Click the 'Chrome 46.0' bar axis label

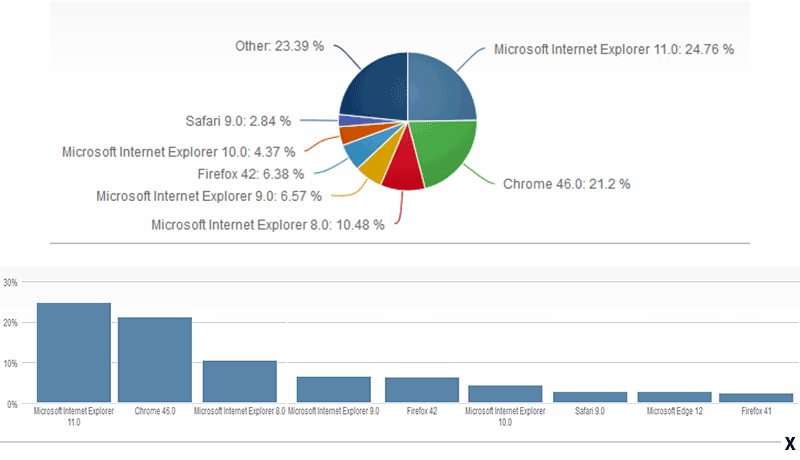pyautogui.click(x=155, y=411)
